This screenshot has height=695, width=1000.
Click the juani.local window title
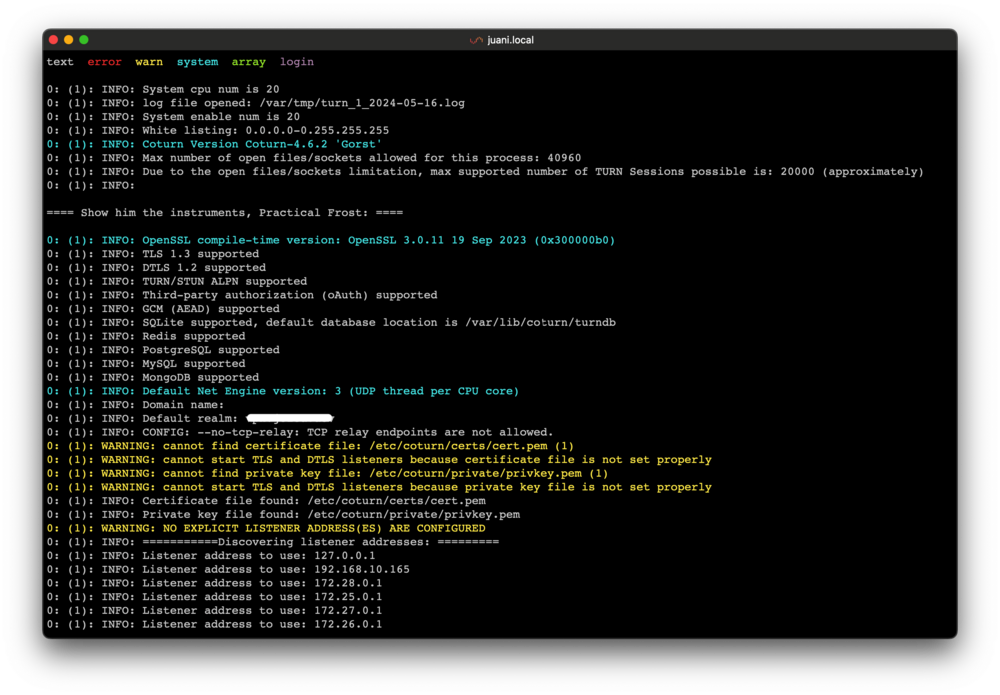pyautogui.click(x=510, y=40)
